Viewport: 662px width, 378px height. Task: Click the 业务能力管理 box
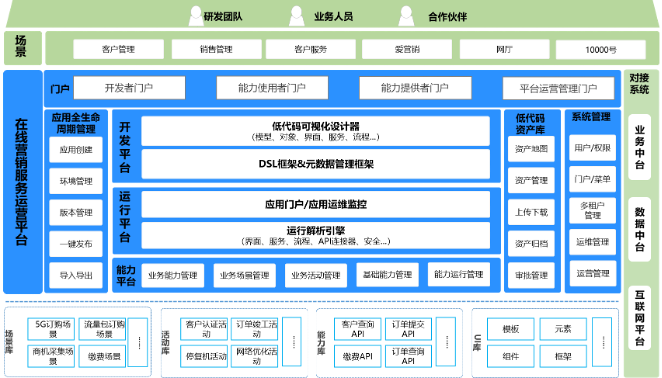tap(173, 275)
